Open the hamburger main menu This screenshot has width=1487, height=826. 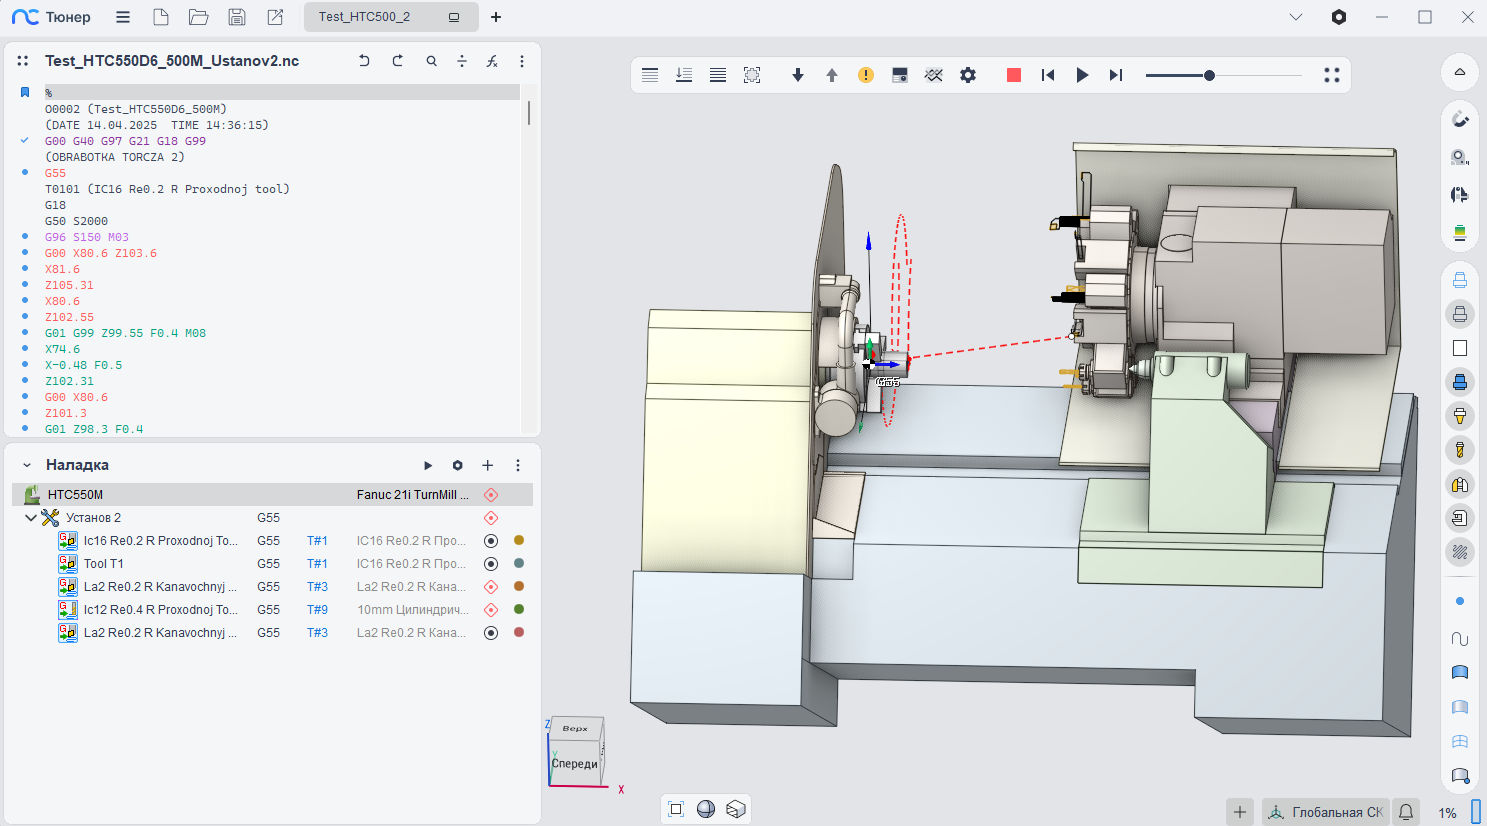click(x=123, y=17)
